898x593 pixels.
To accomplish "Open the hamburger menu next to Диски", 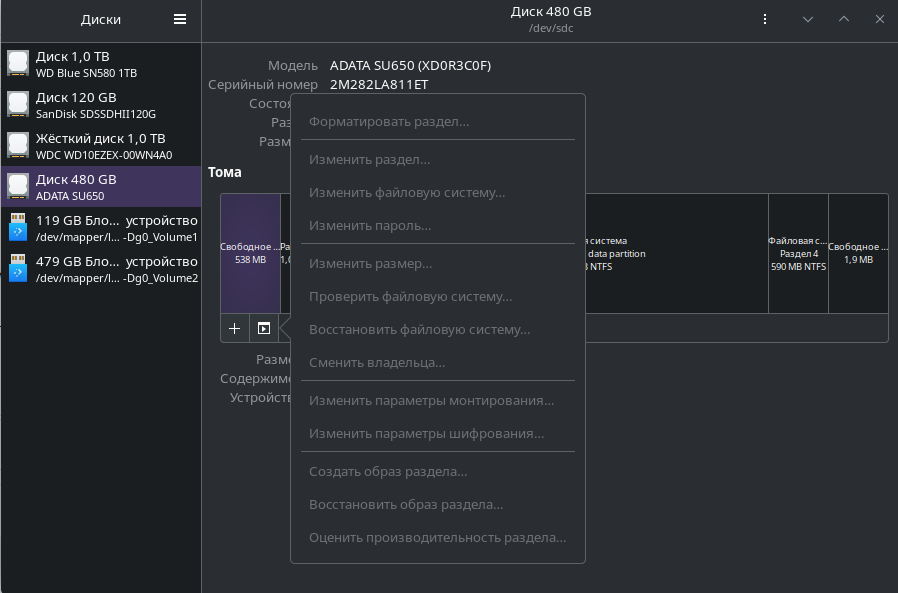I will [x=180, y=19].
